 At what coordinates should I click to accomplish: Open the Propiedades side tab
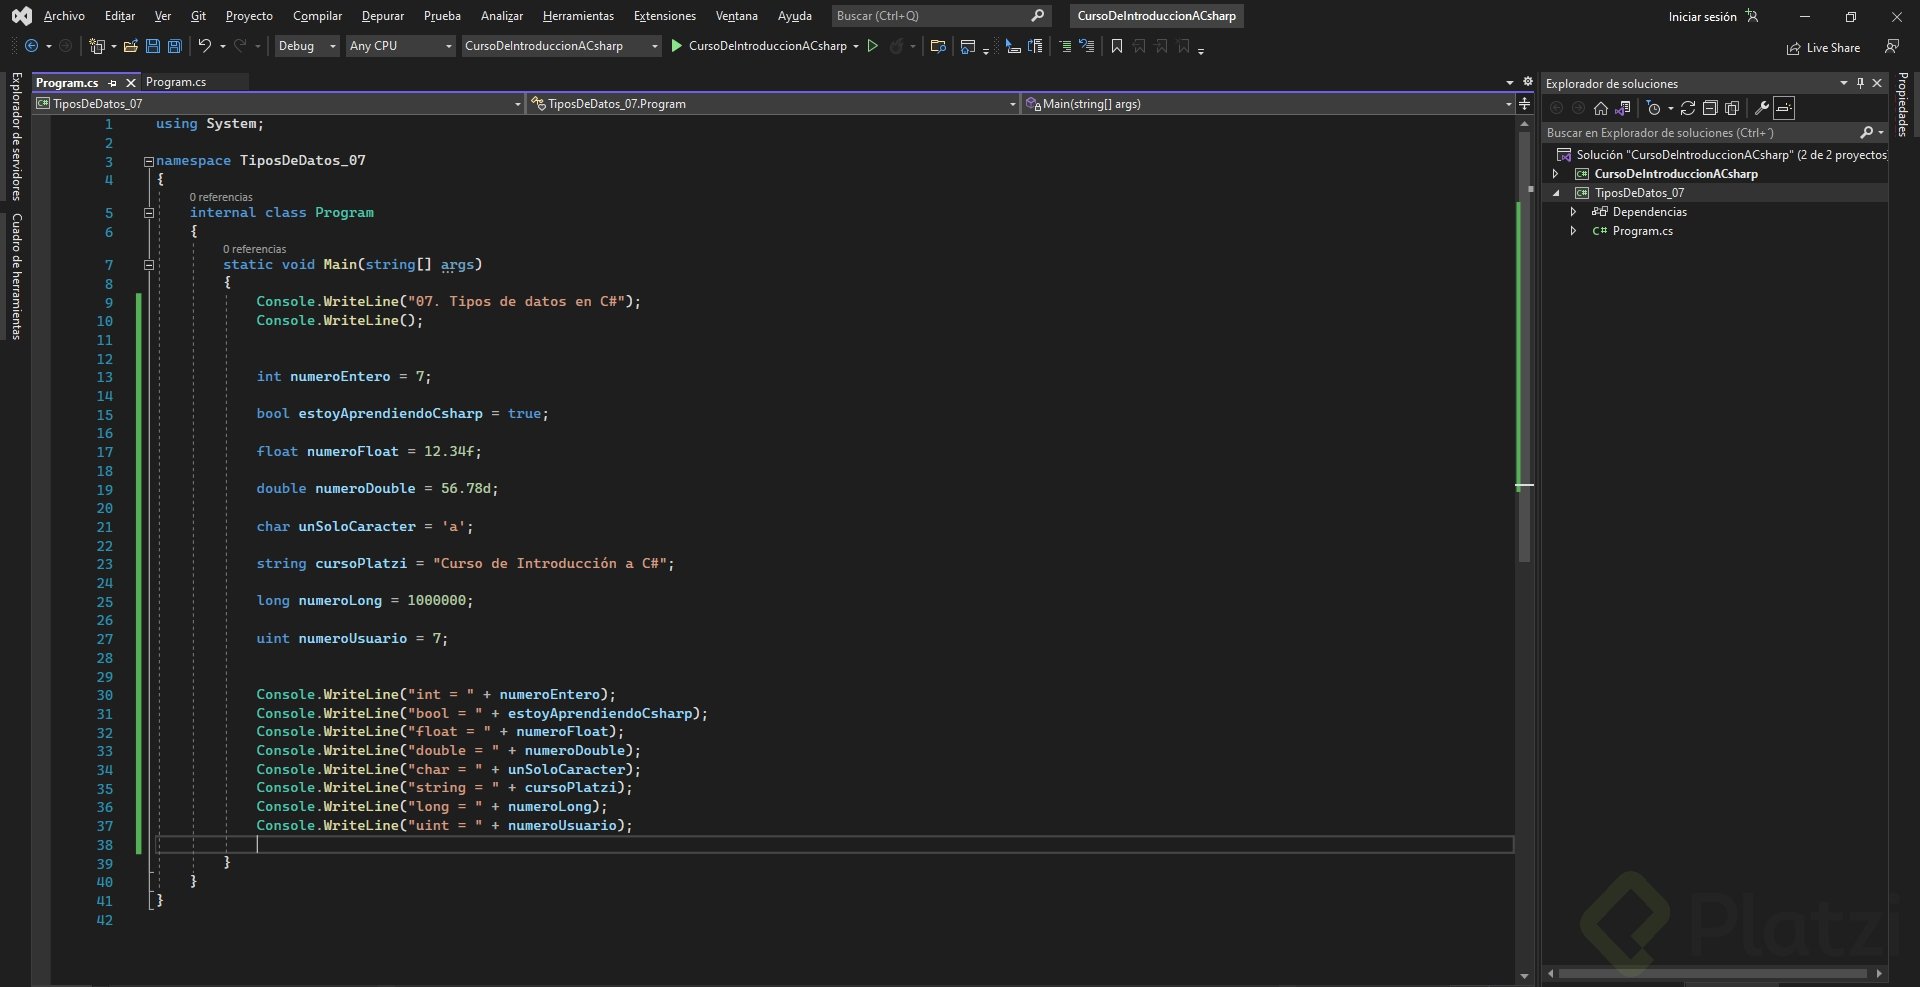pos(1903,104)
